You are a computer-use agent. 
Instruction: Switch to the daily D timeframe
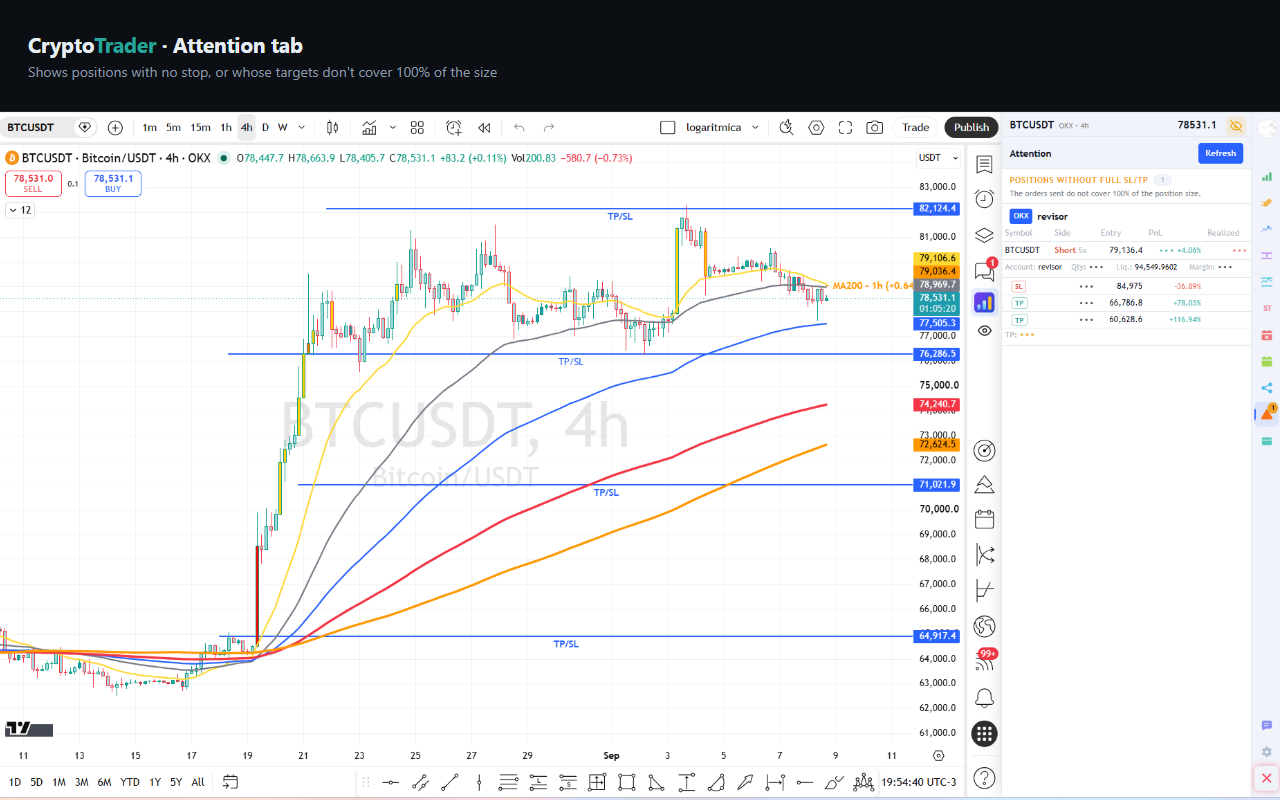pos(265,127)
